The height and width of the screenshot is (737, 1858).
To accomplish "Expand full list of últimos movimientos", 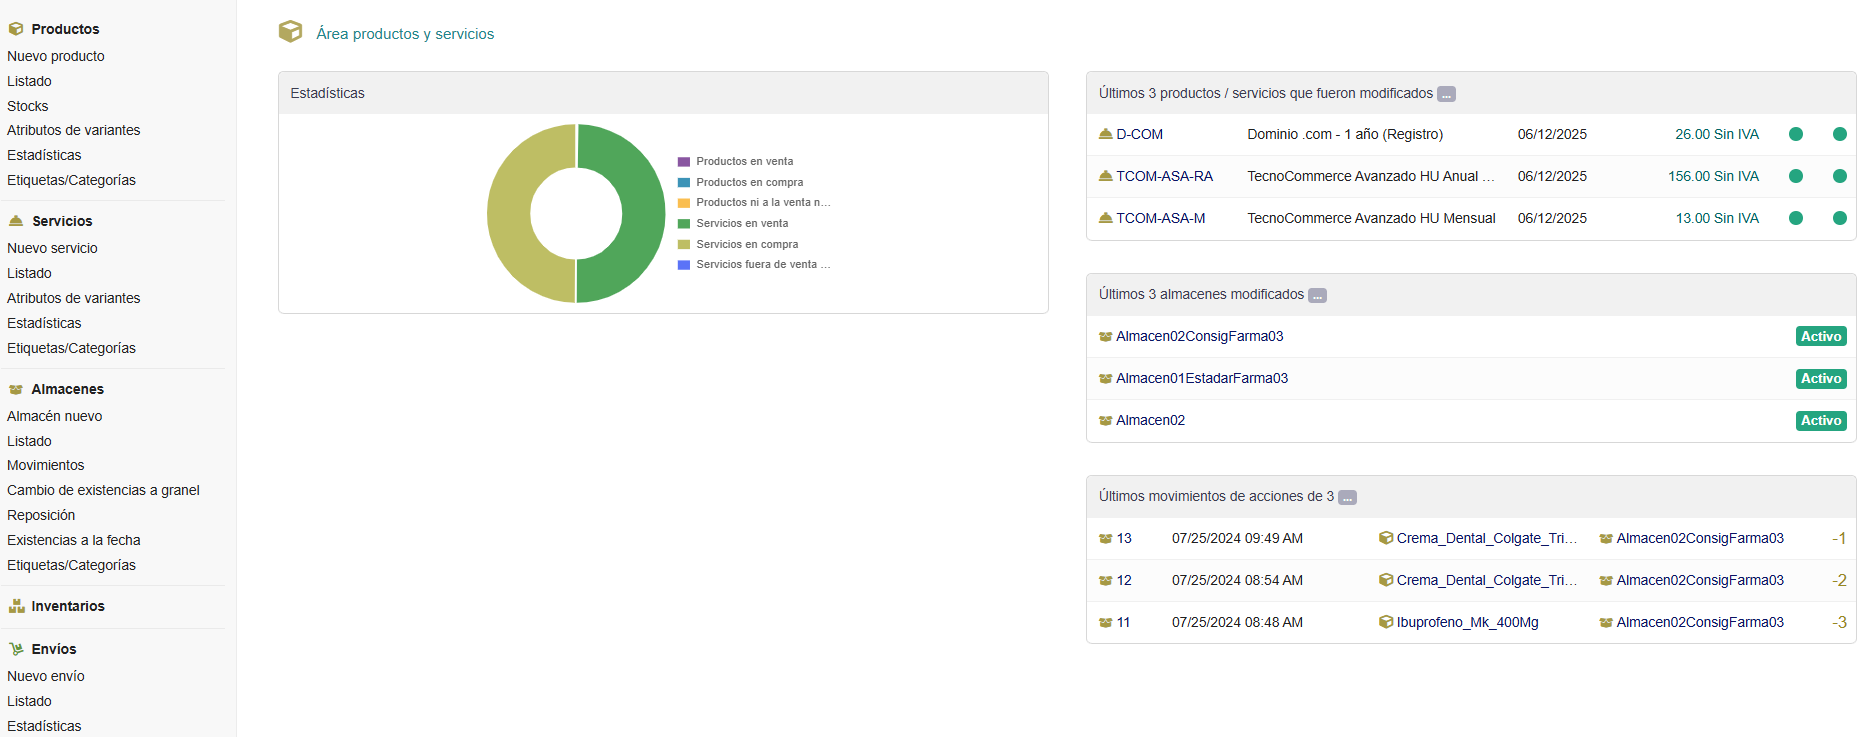I will coord(1347,498).
